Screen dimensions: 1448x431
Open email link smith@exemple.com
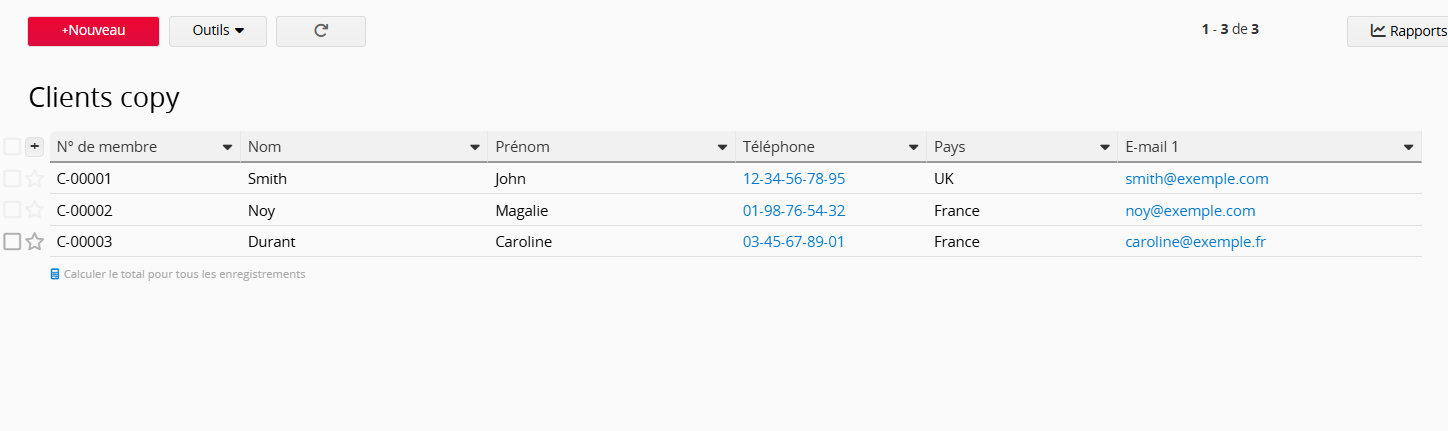[x=1196, y=179]
